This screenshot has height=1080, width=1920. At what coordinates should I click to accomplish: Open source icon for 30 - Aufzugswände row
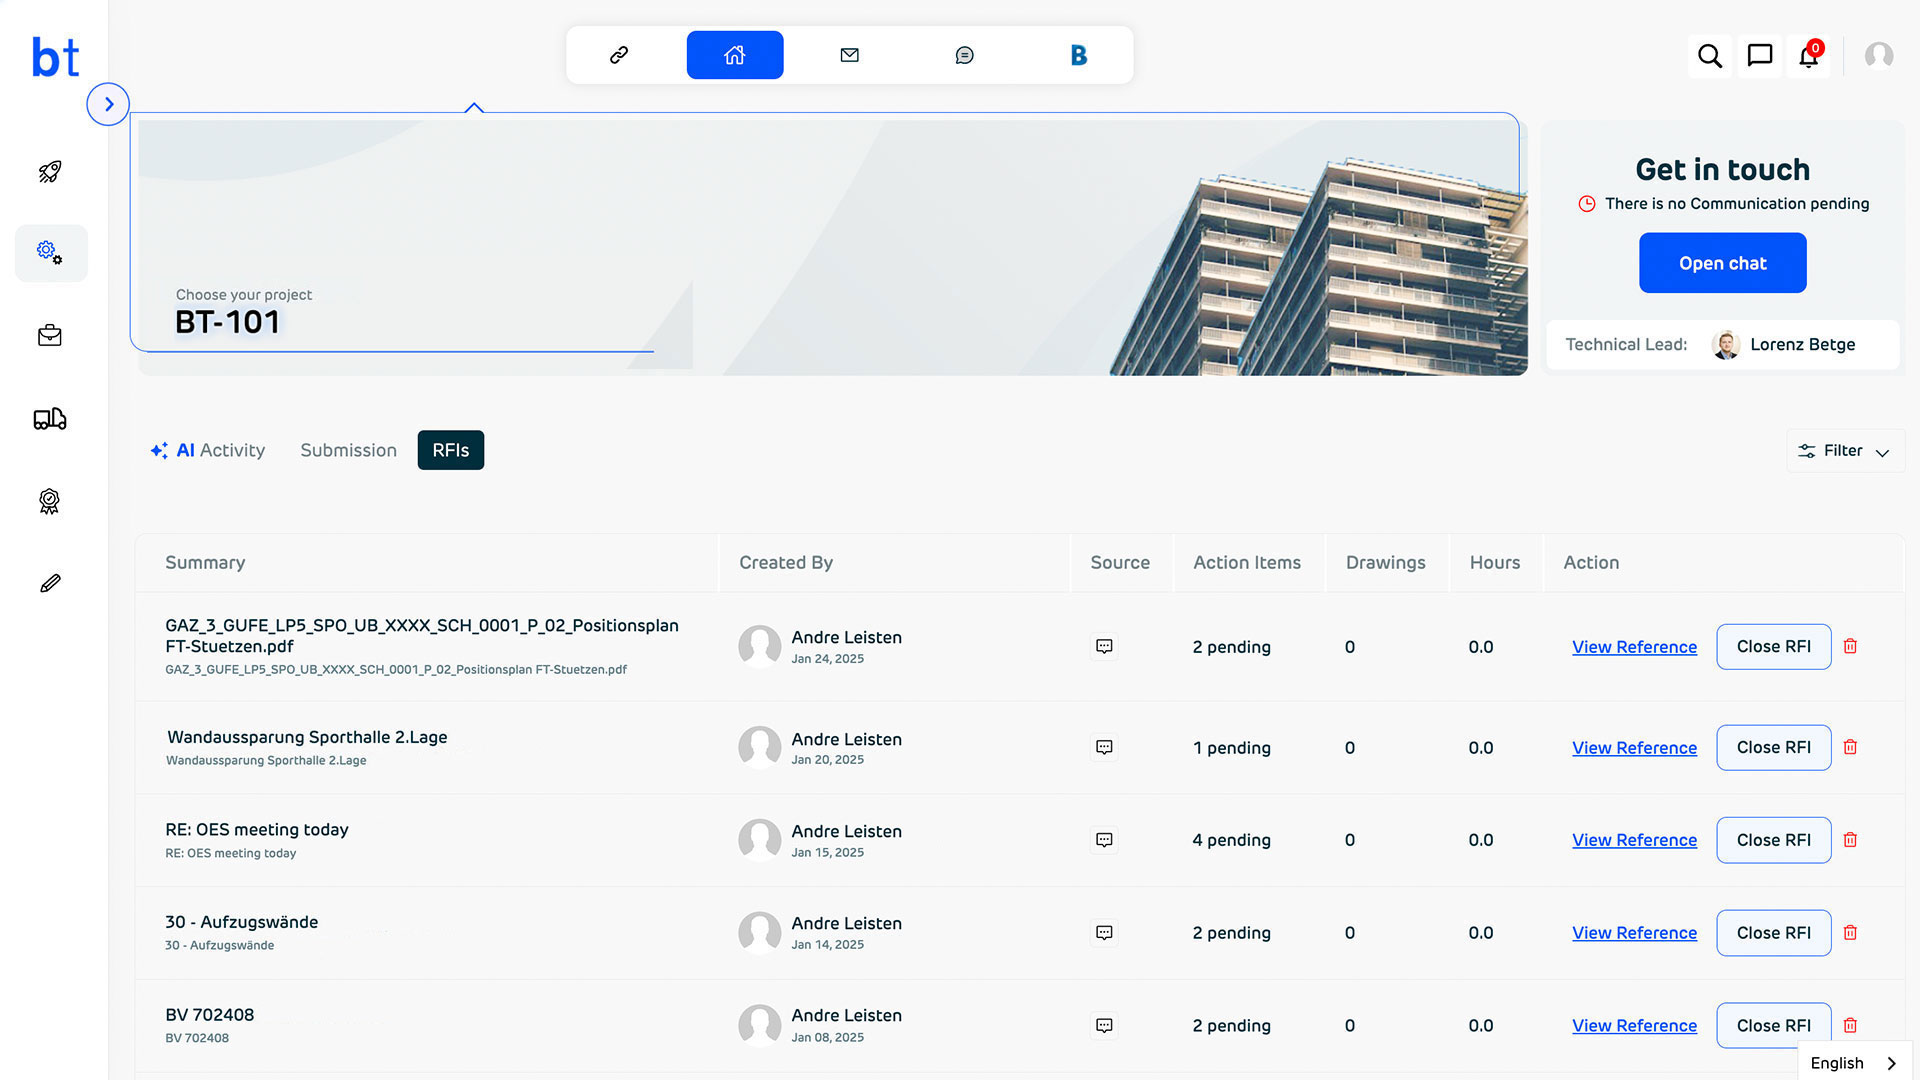[1104, 933]
